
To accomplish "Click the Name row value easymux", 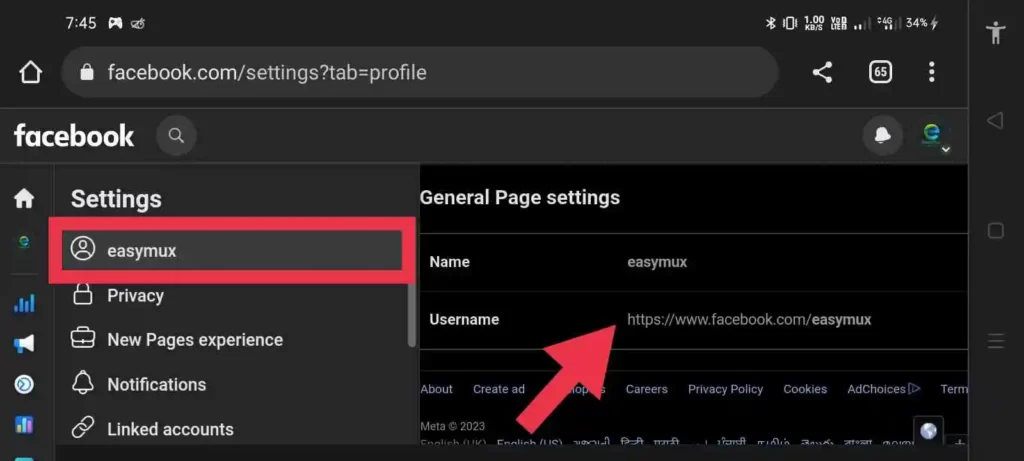I will [x=657, y=262].
